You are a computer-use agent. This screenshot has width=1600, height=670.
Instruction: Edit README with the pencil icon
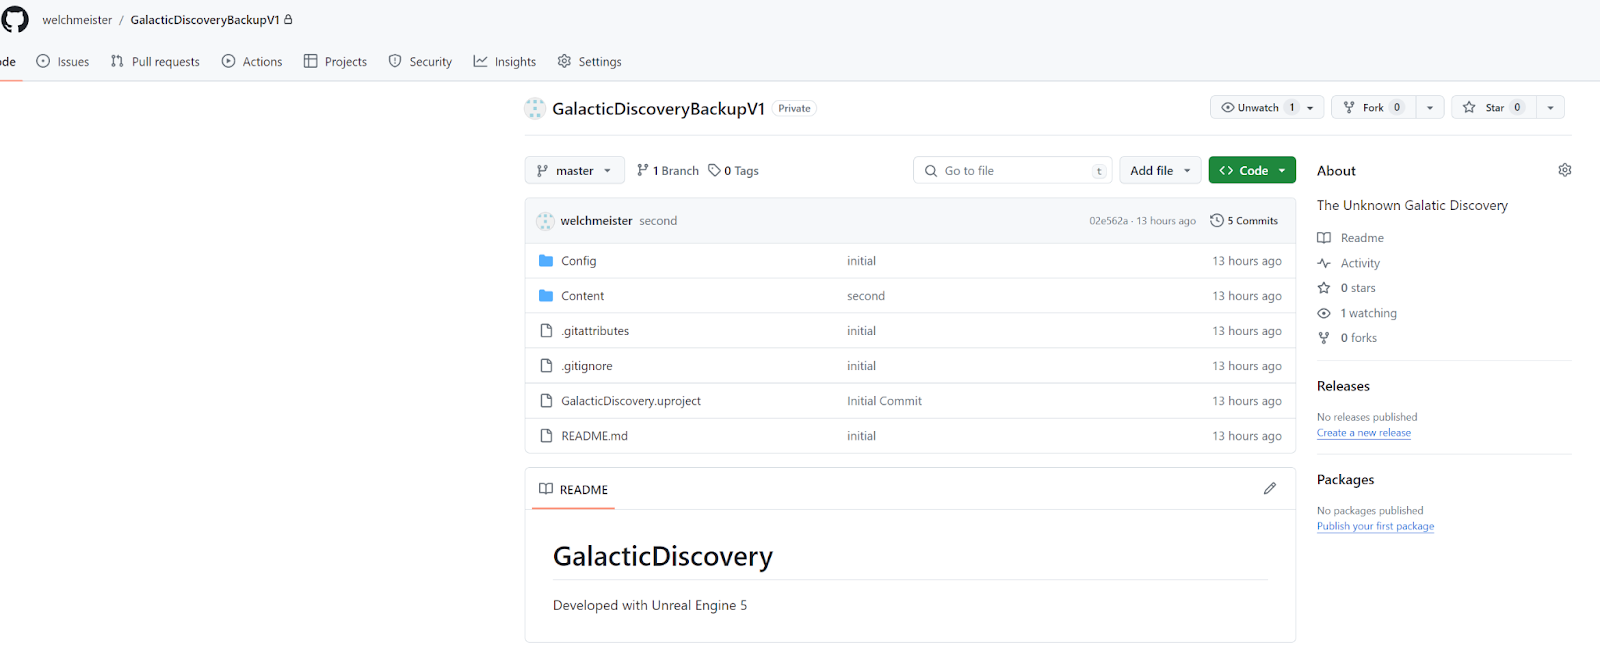pyautogui.click(x=1270, y=489)
